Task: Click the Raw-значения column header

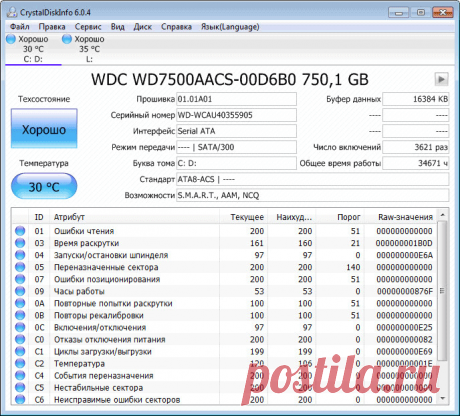Action: click(x=401, y=217)
